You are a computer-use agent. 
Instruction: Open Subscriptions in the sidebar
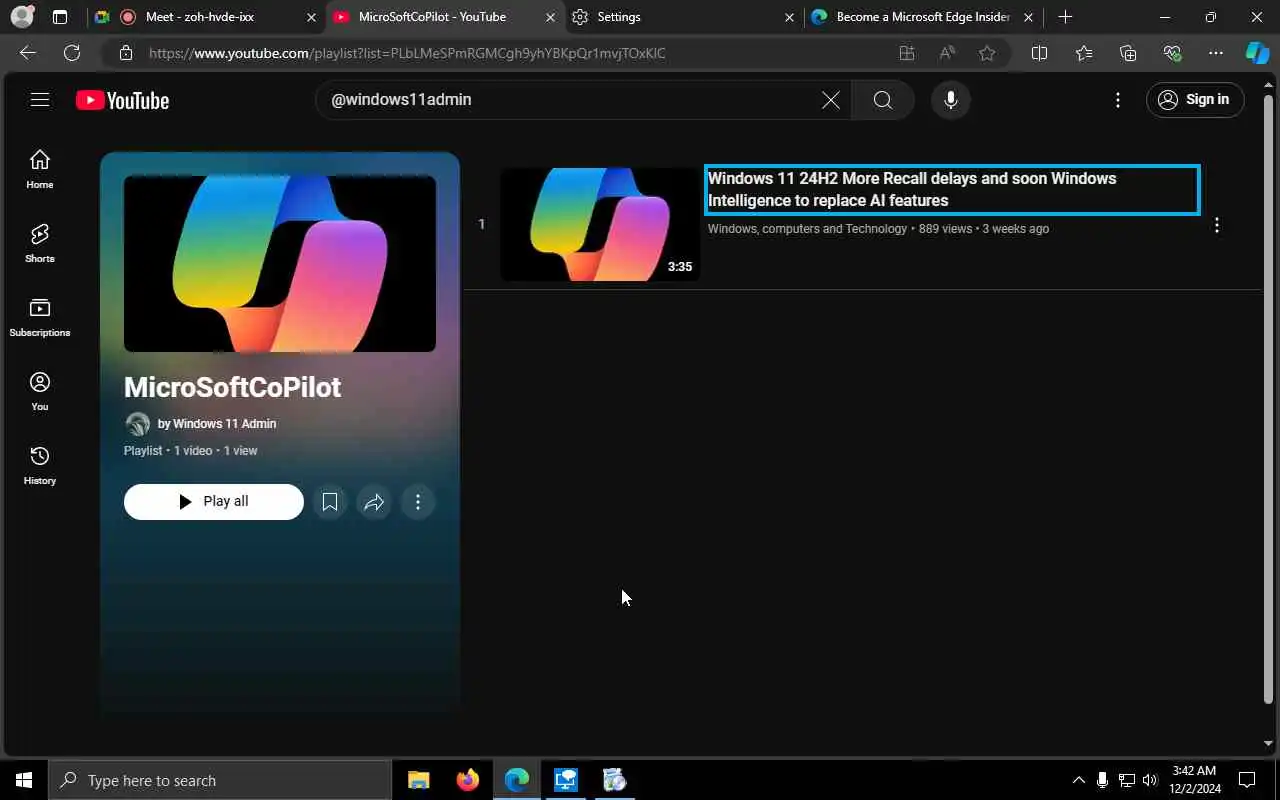40,317
